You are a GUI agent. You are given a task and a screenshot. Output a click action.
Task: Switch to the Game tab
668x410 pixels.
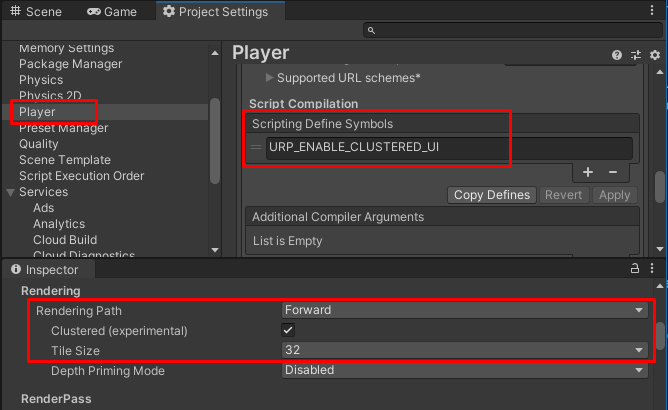[112, 12]
